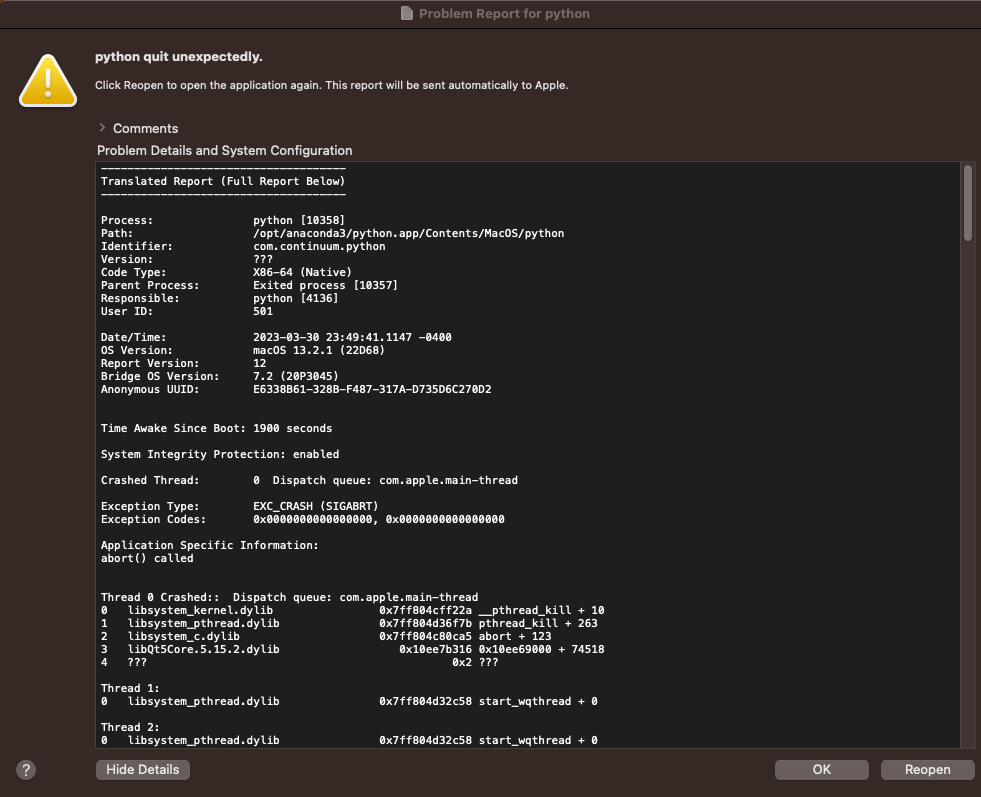This screenshot has height=797, width=981.
Task: Click OK to dismiss the crash report
Action: point(820,769)
